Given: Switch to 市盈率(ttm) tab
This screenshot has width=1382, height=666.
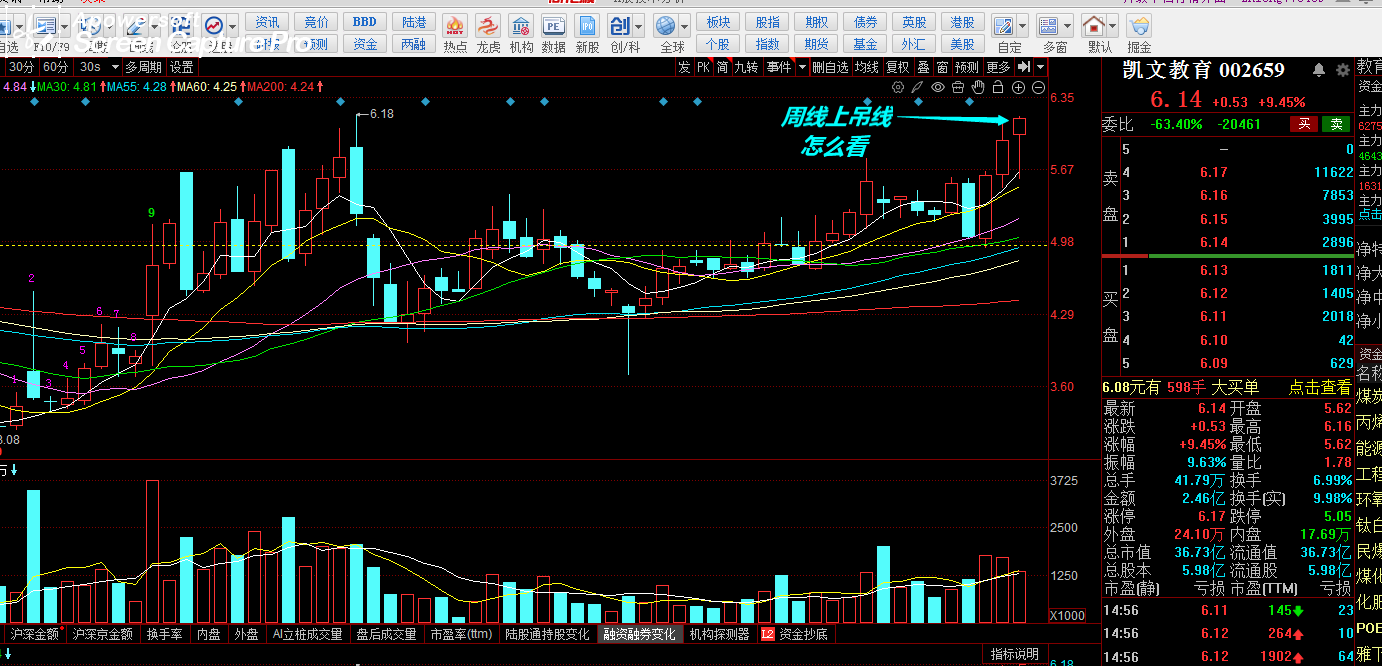Looking at the screenshot, I should coord(461,634).
